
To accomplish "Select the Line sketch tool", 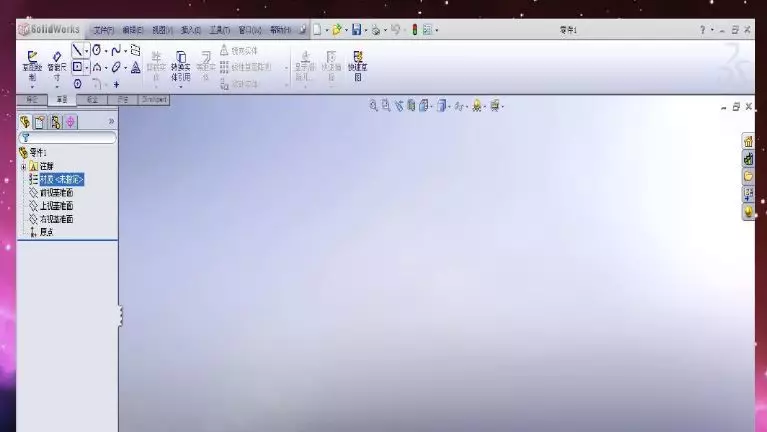I will (77, 50).
